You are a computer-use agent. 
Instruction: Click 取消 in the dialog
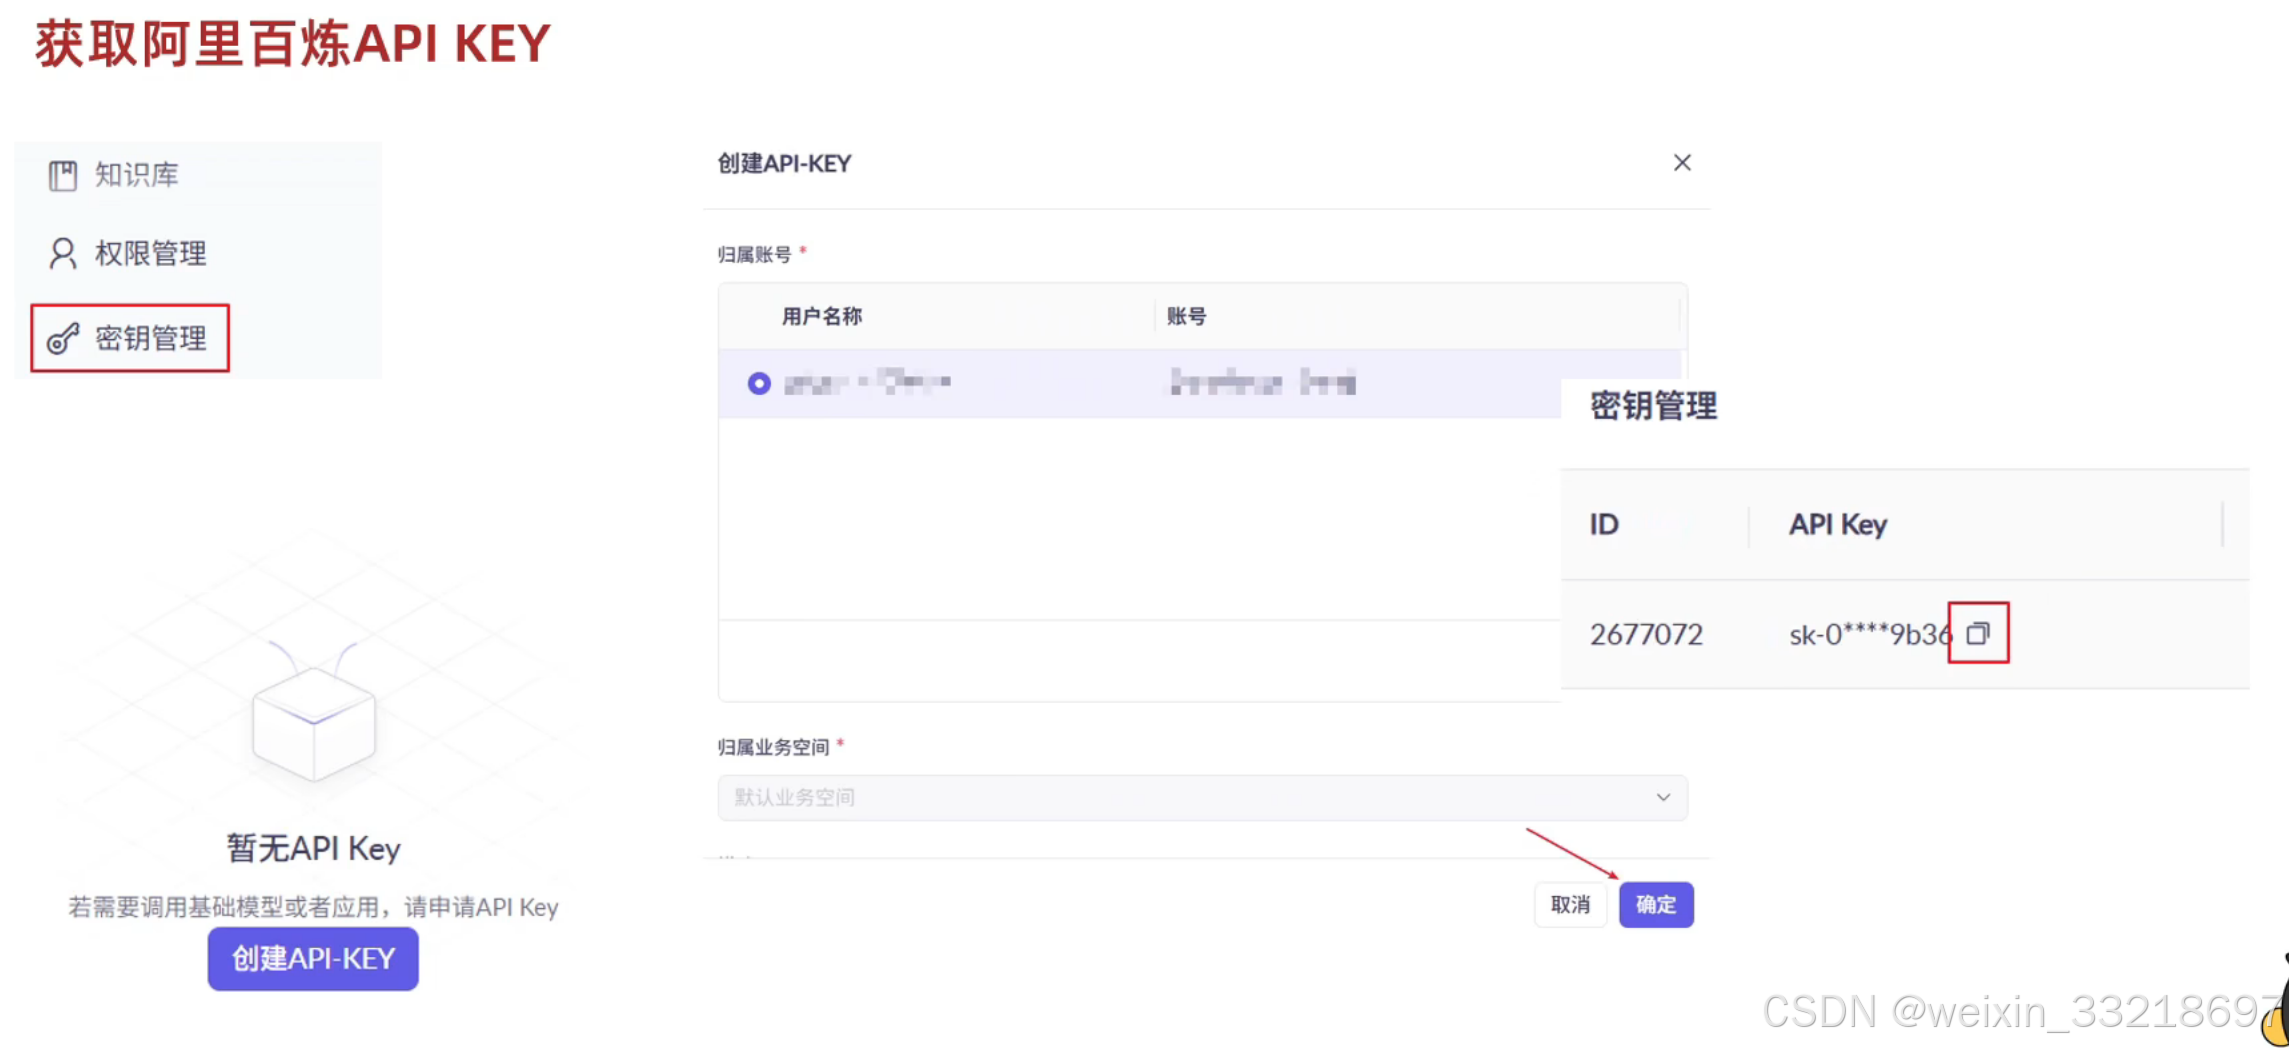pos(1570,904)
